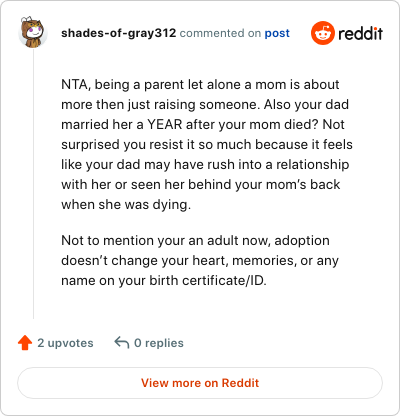
Task: Click the reddit wordmark text
Action: [x=360, y=33]
